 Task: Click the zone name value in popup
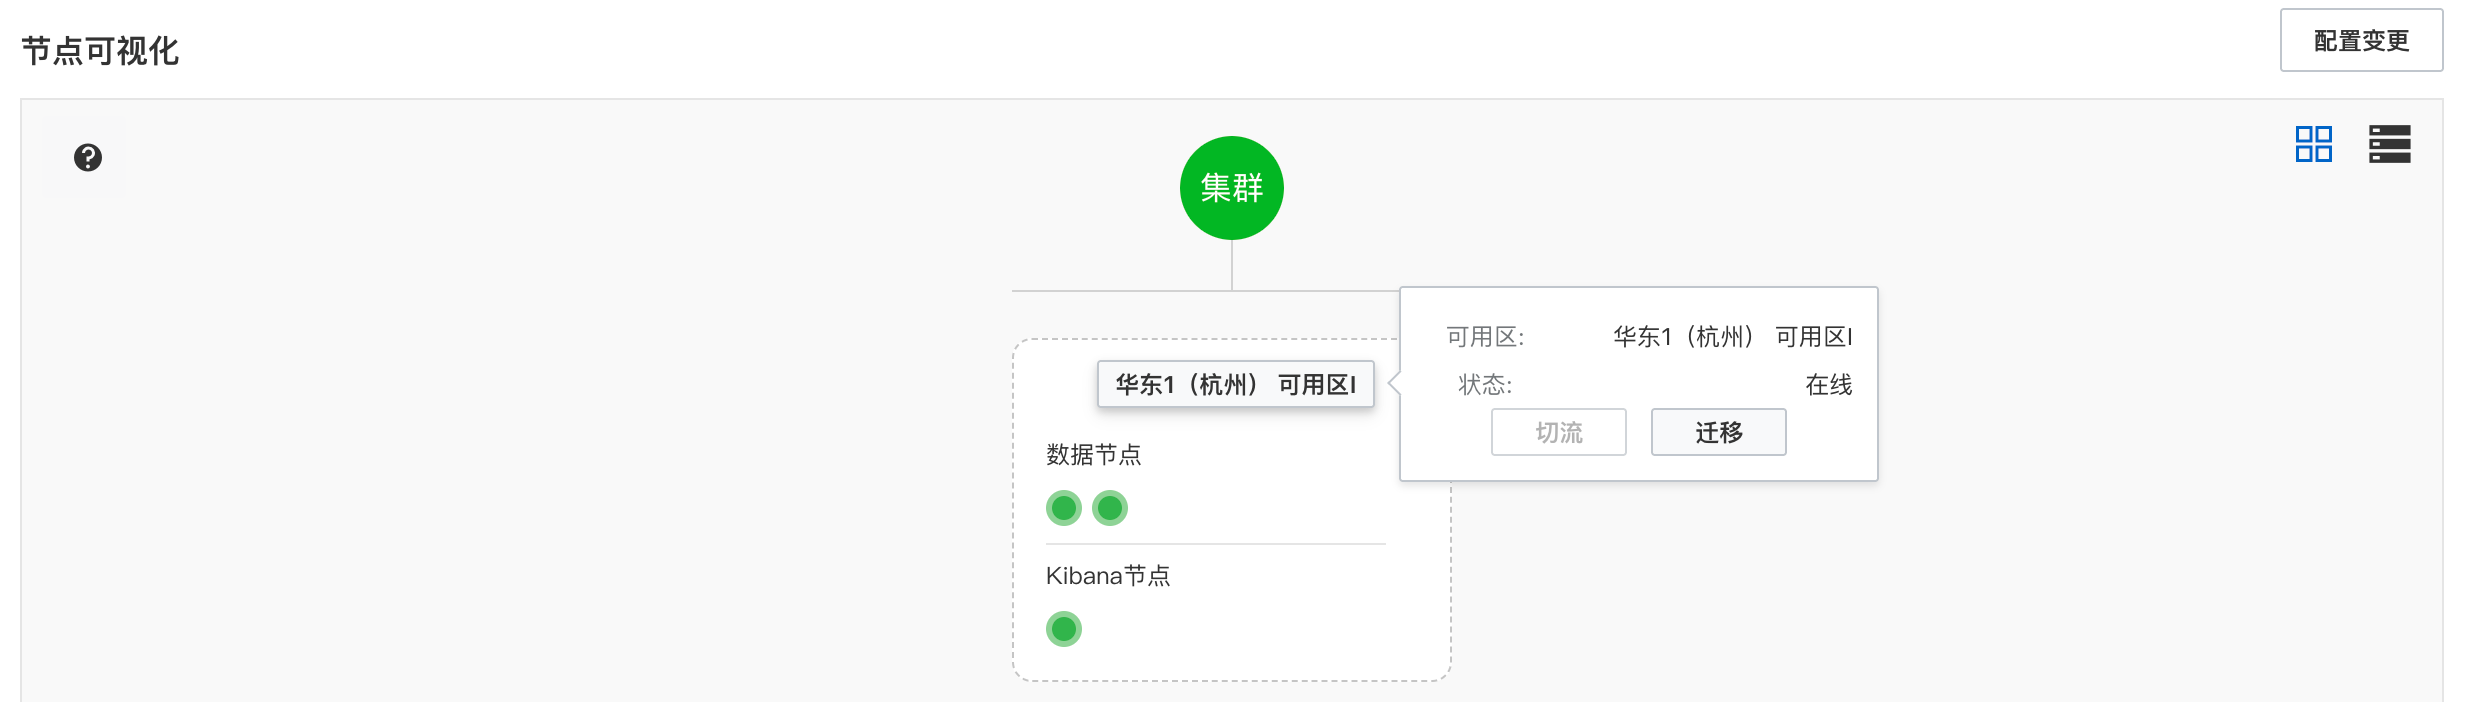click(x=1732, y=337)
